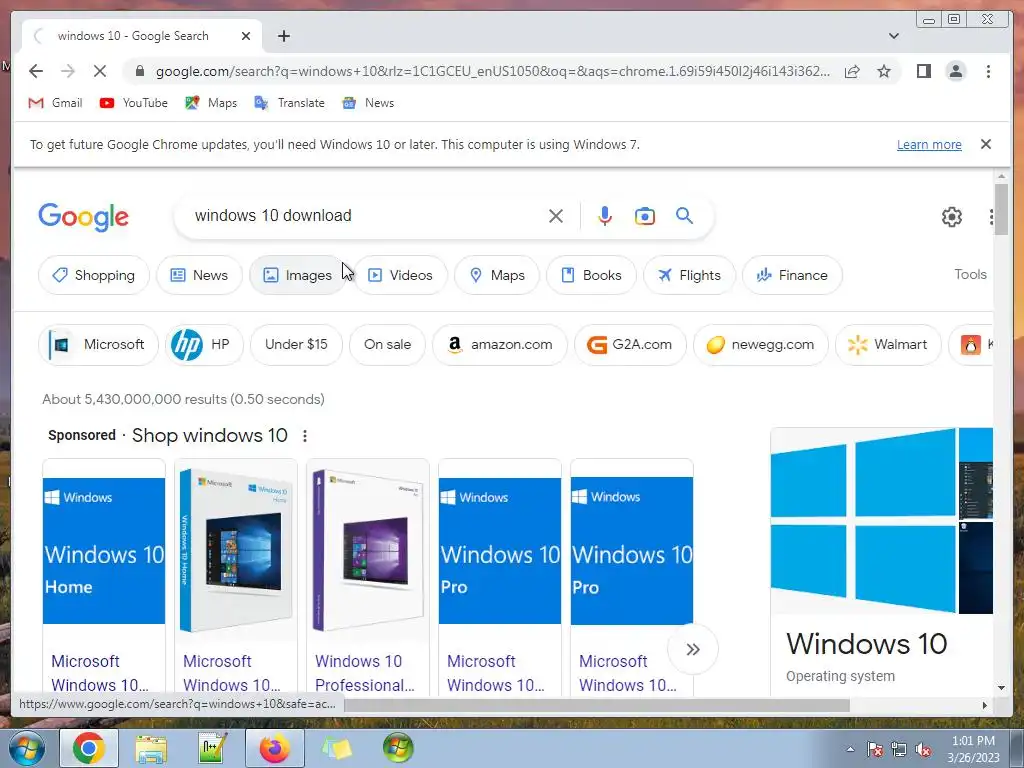The height and width of the screenshot is (768, 1024).
Task: Stop loading the page
Action: (99, 71)
